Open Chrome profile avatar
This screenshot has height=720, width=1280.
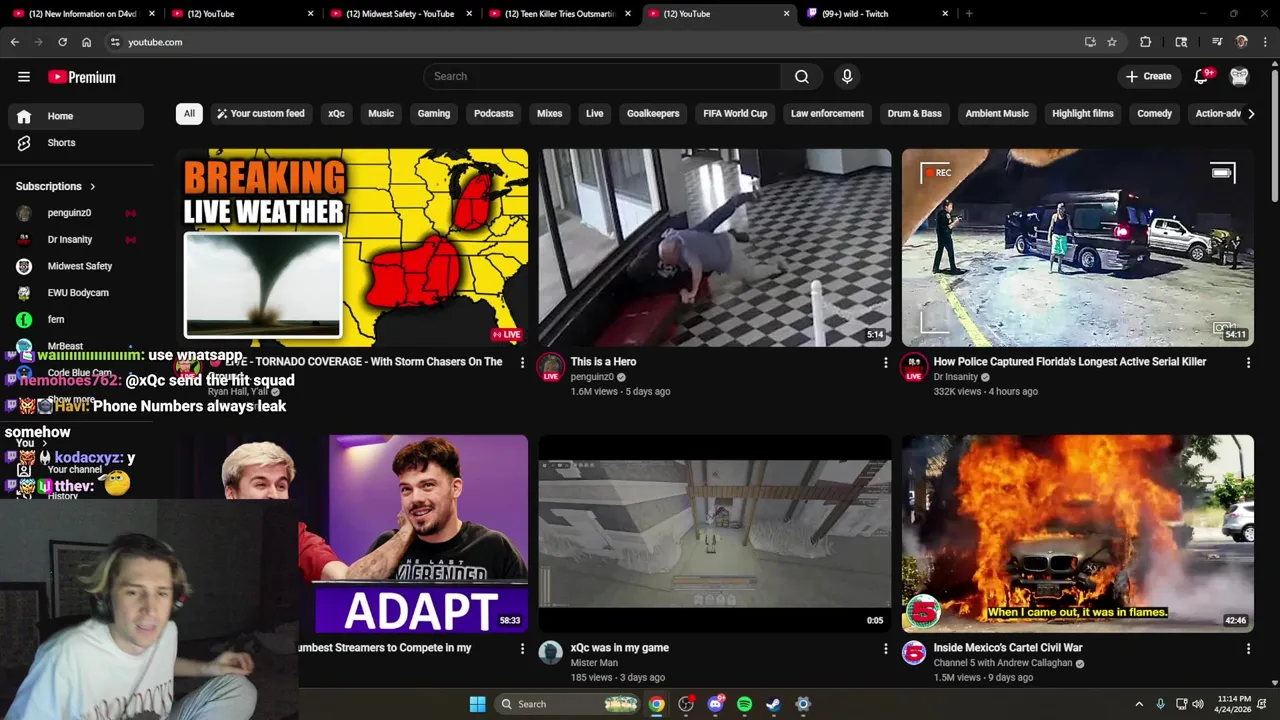(1241, 42)
